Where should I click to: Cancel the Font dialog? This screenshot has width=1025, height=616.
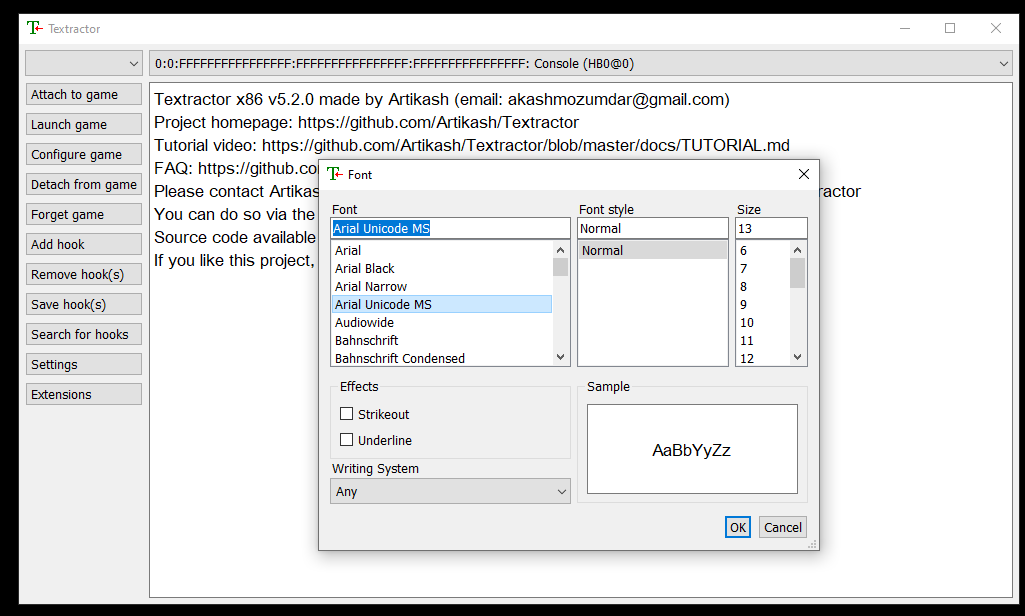[x=782, y=527]
